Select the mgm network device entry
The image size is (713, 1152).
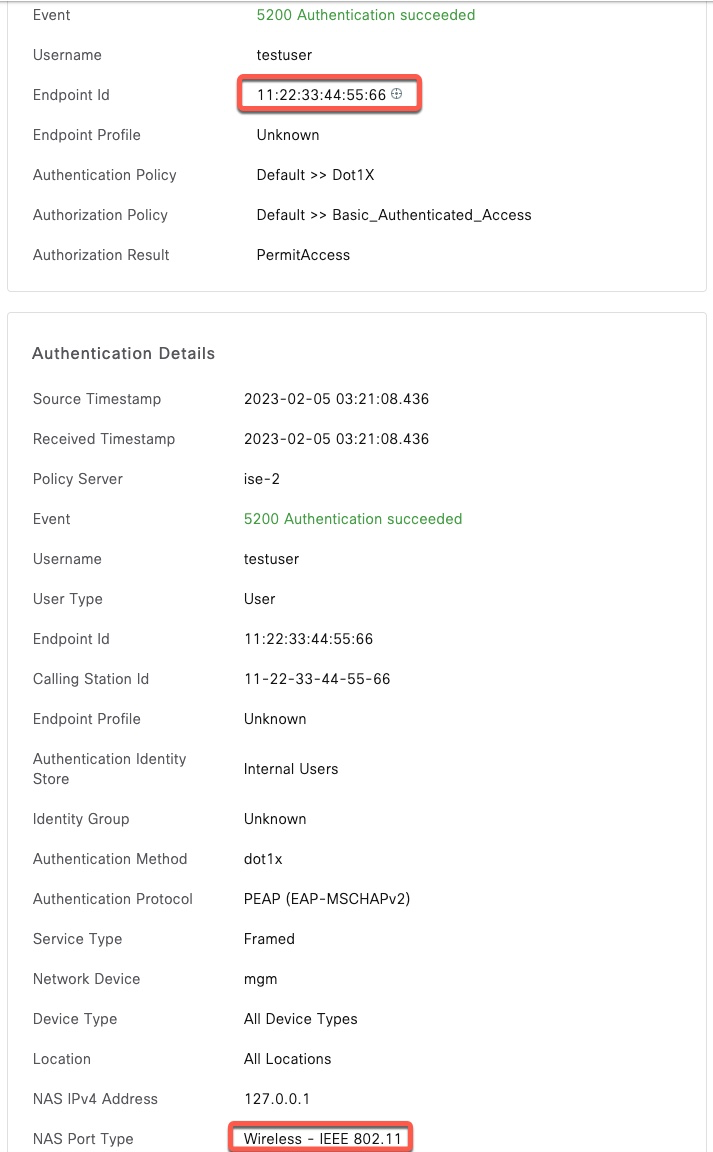260,979
